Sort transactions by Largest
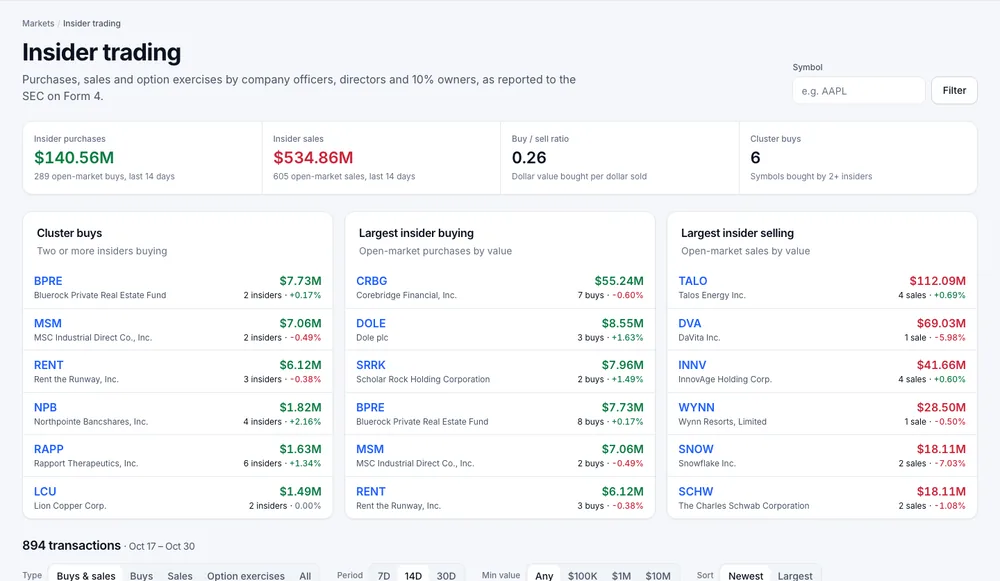Image resolution: width=1000 pixels, height=581 pixels. [x=795, y=575]
